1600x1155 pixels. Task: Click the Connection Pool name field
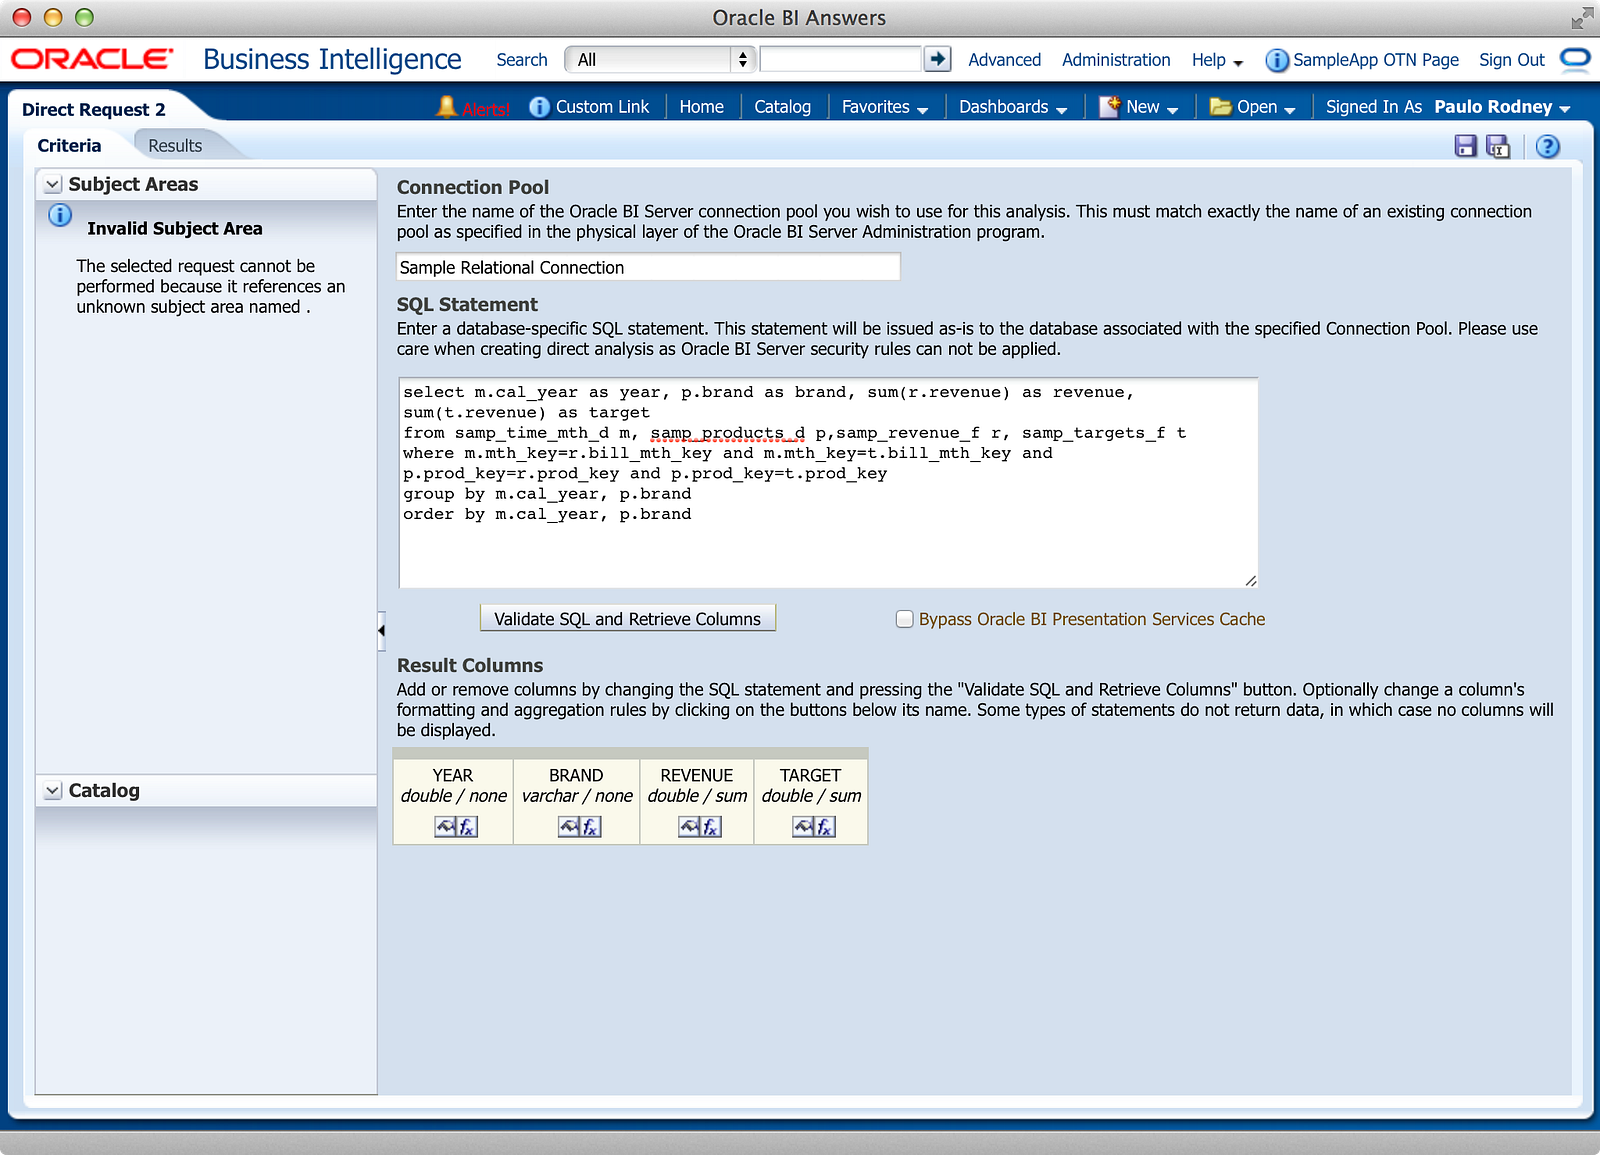coord(649,267)
